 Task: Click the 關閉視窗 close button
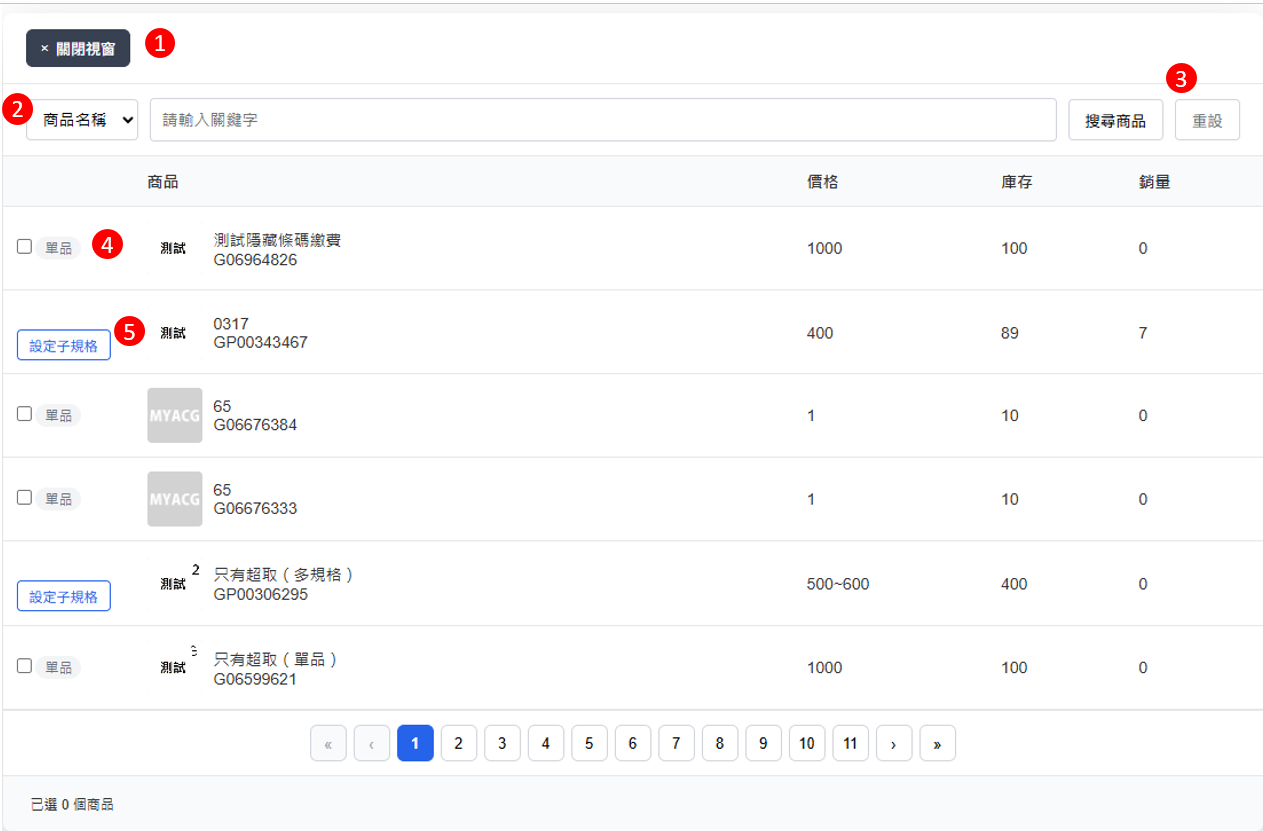78,48
